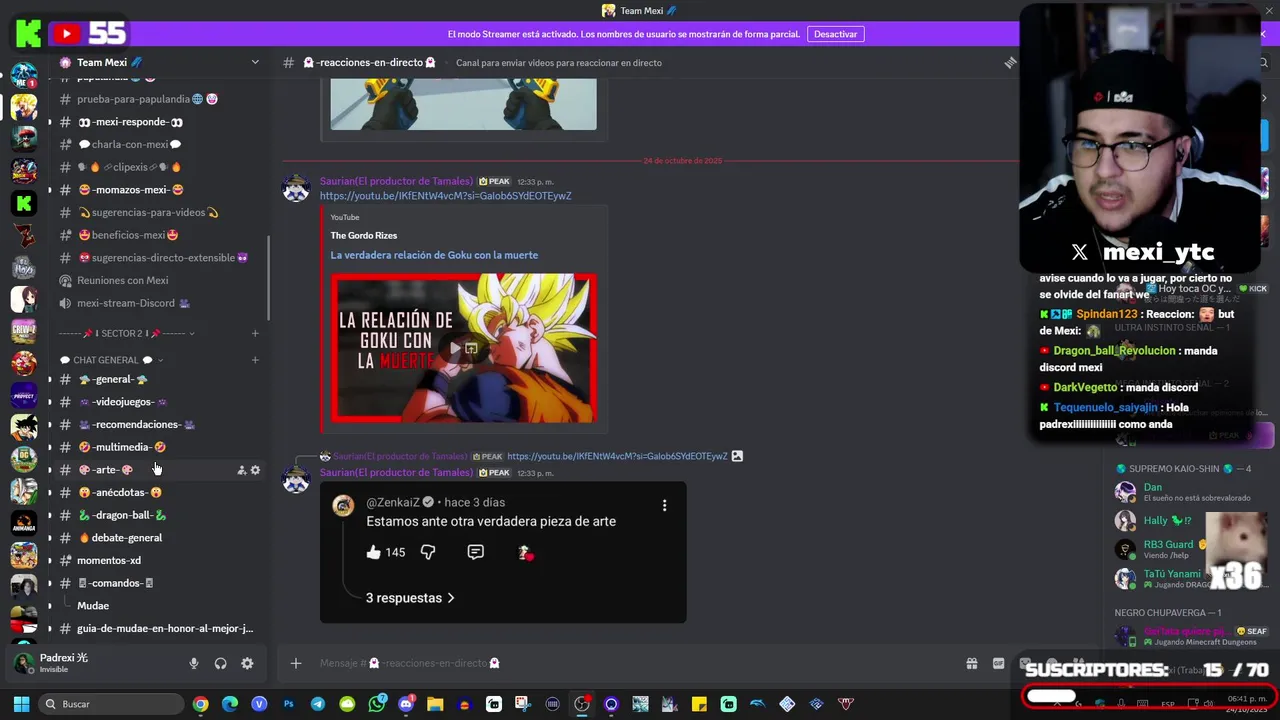The image size is (1280, 720).
Task: Open Threads icon in channel header
Action: coord(1010,62)
